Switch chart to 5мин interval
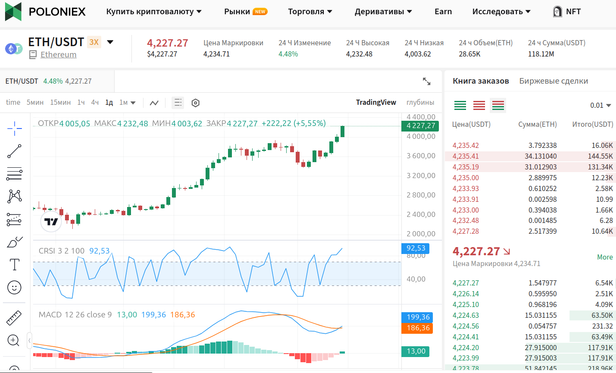The image size is (616, 373). 35,103
